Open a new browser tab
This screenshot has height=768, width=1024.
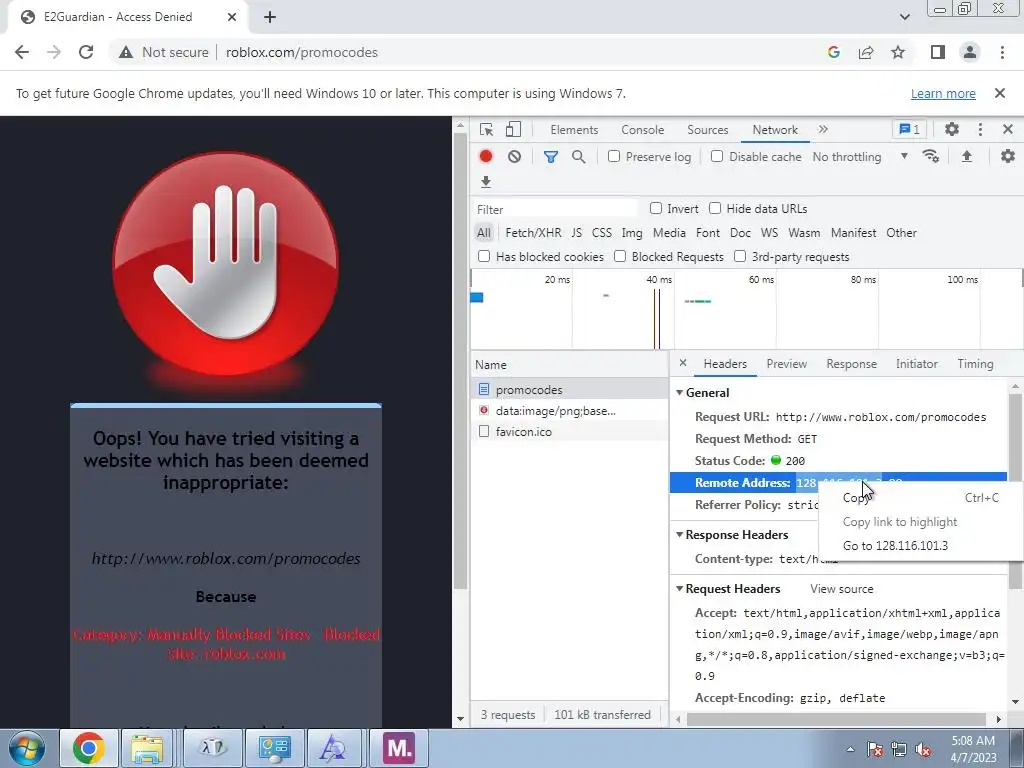click(270, 17)
